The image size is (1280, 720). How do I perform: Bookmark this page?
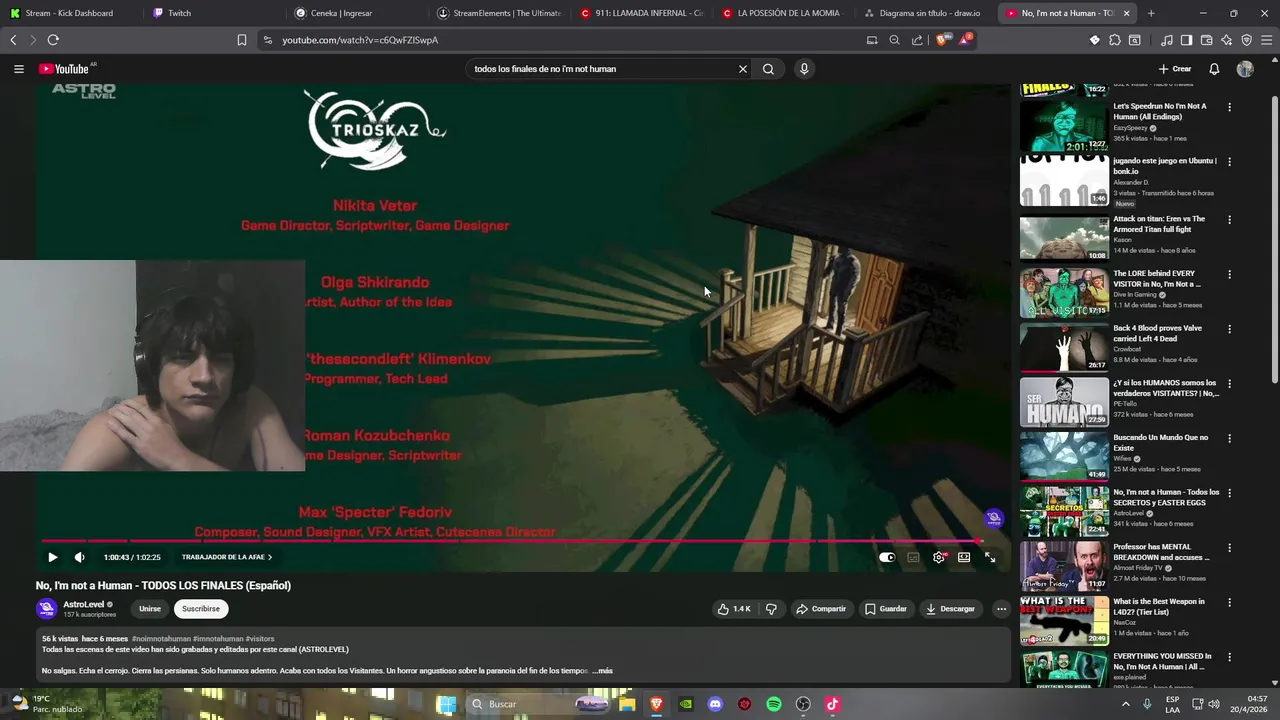coord(242,40)
